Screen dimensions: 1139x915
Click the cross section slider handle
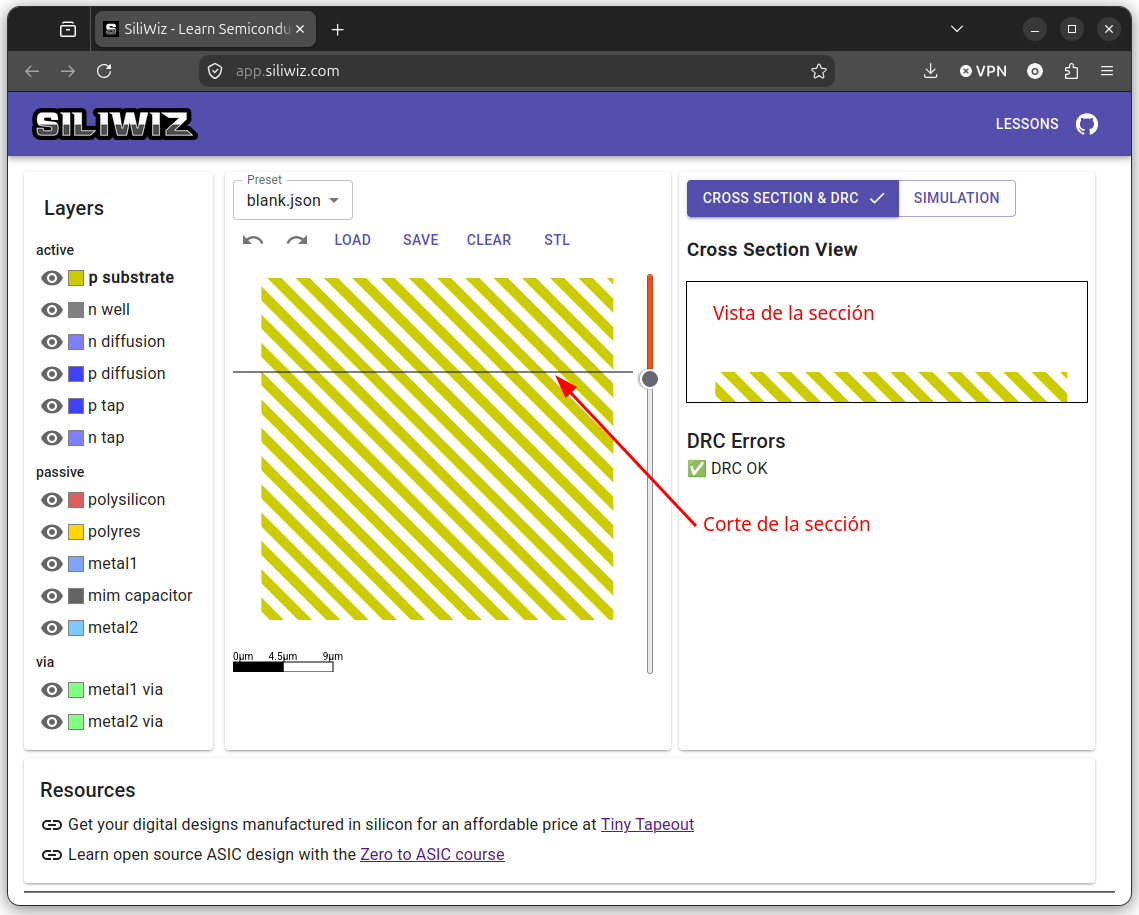point(649,379)
